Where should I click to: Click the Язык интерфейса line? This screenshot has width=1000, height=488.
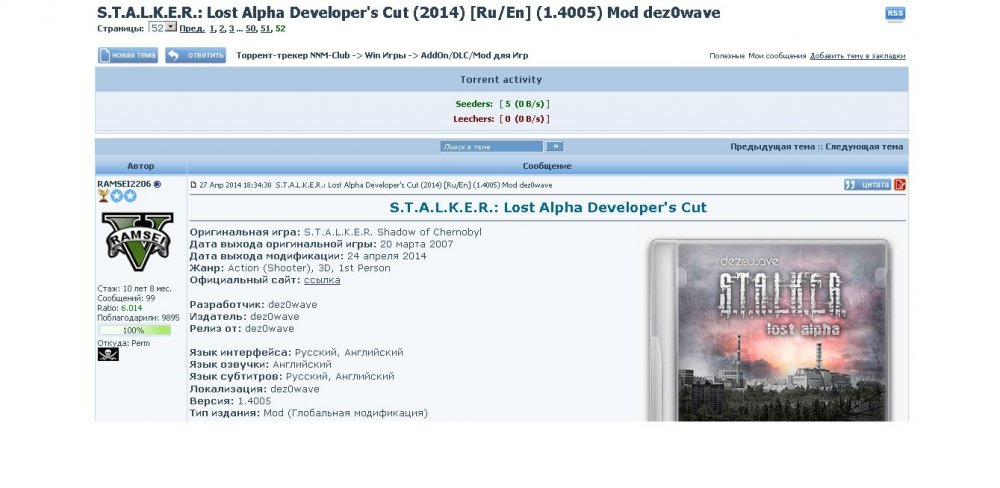297,352
